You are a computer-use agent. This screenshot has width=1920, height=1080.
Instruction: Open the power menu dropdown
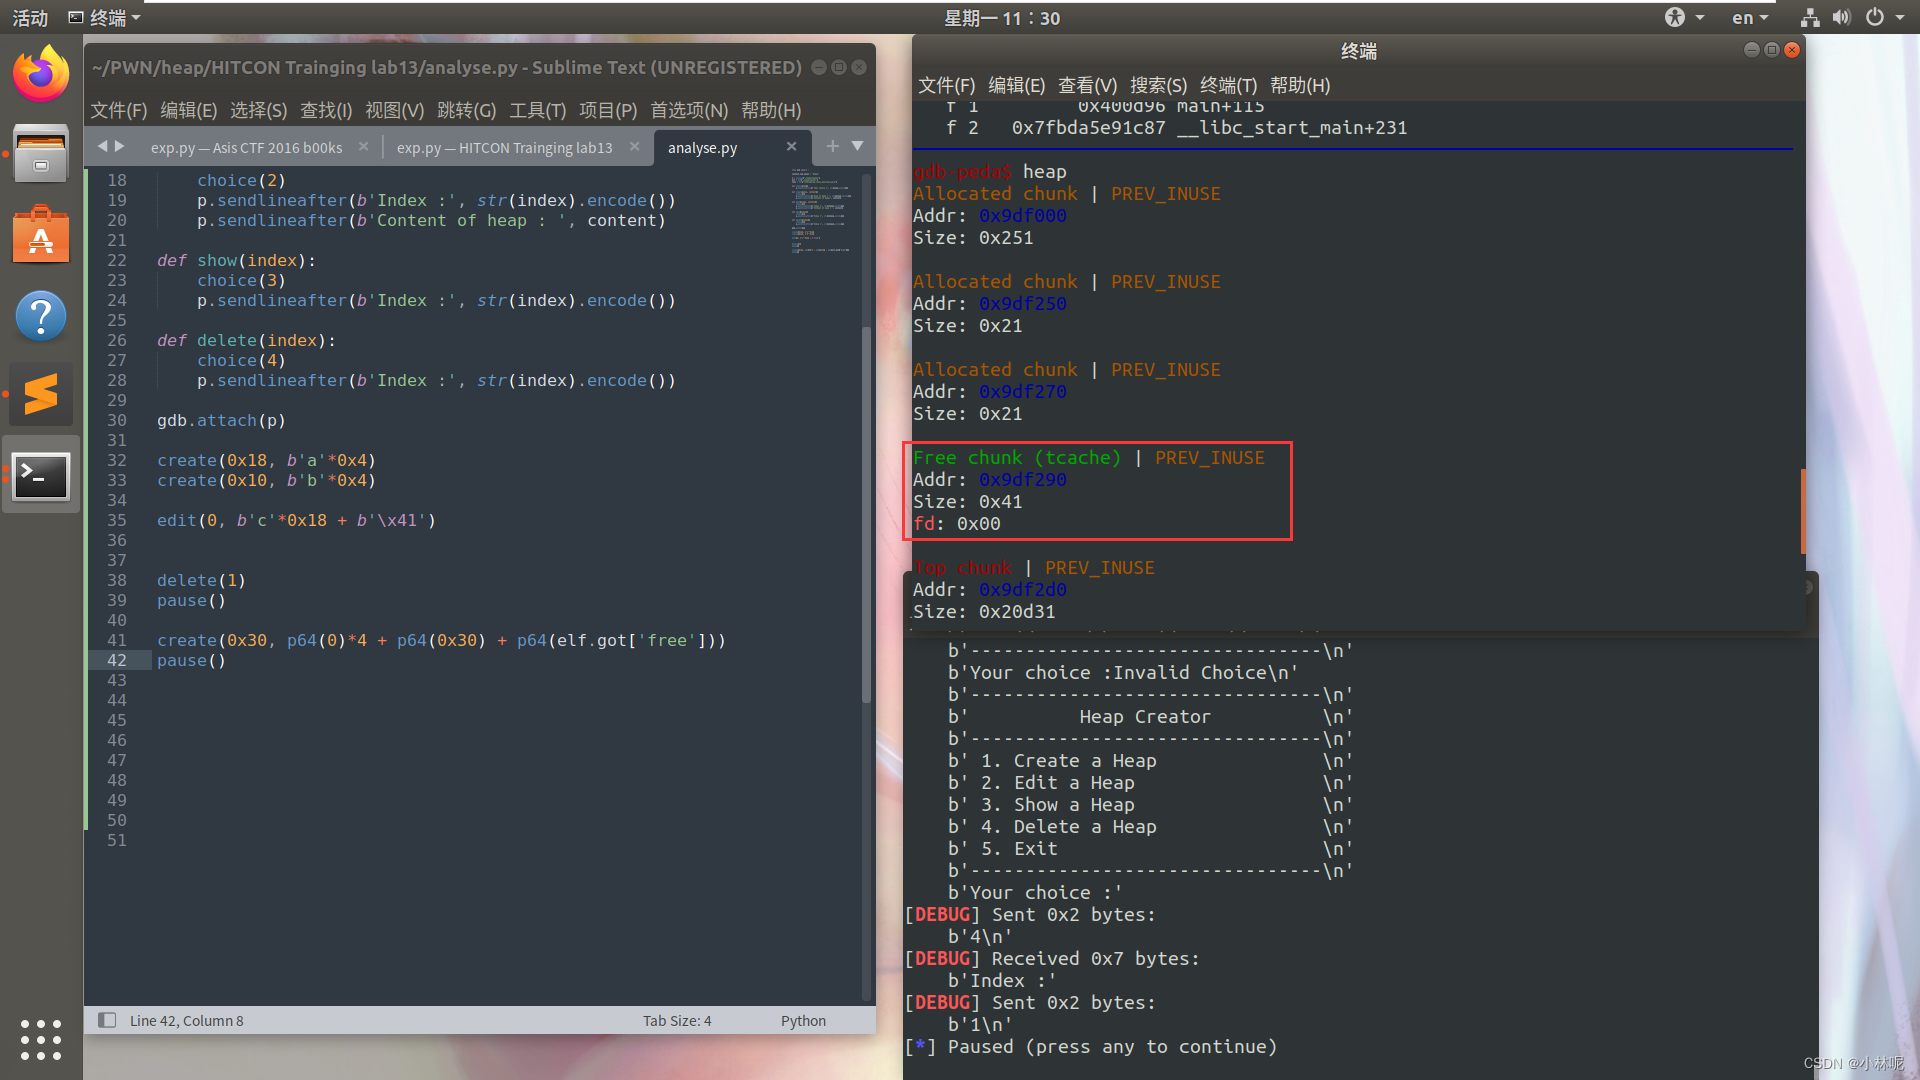pos(1883,17)
